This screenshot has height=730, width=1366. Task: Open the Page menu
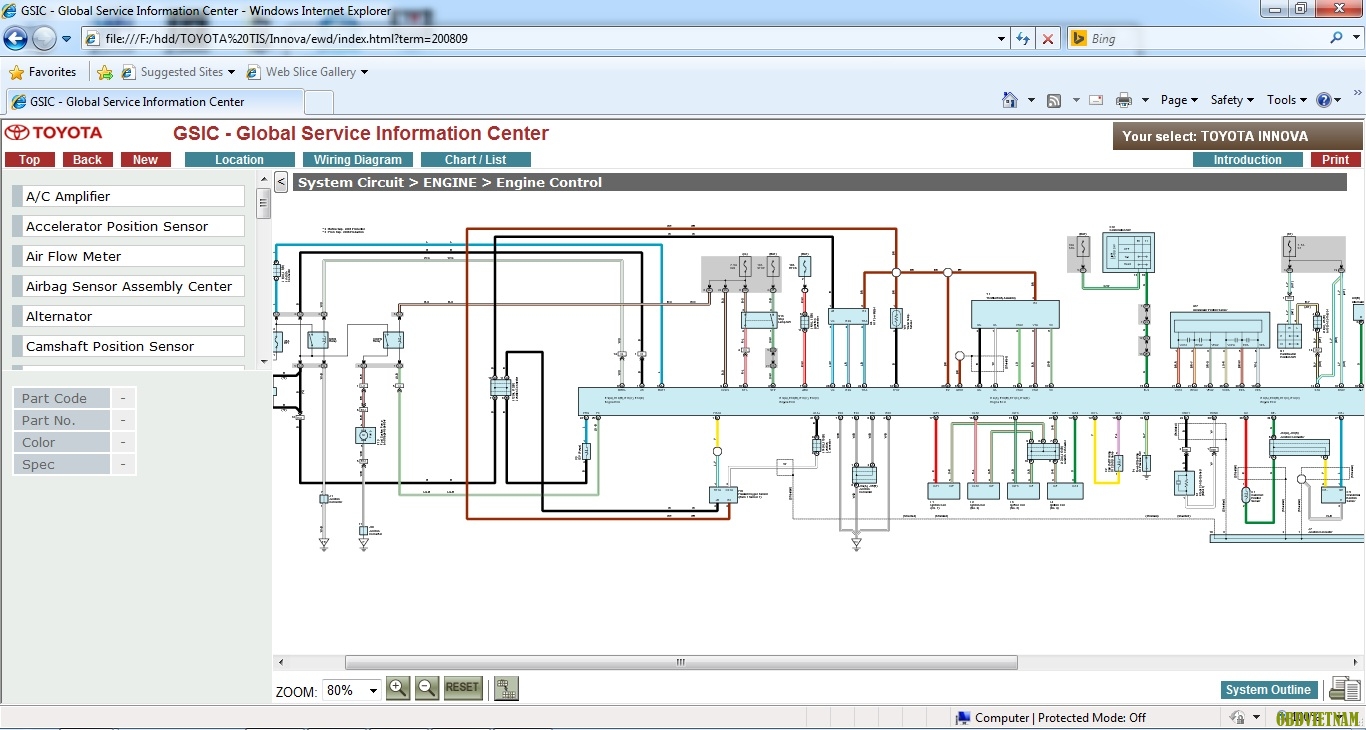[1179, 100]
